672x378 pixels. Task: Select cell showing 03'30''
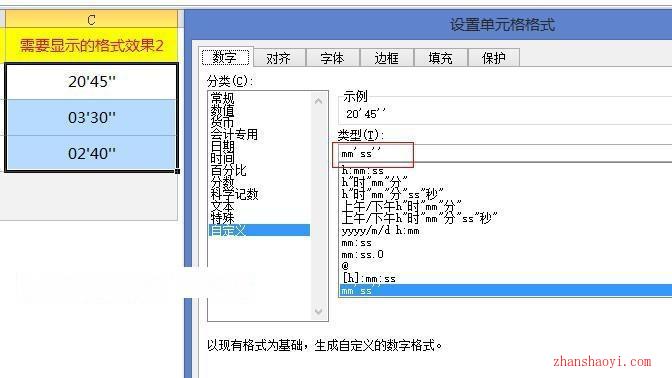pos(92,117)
